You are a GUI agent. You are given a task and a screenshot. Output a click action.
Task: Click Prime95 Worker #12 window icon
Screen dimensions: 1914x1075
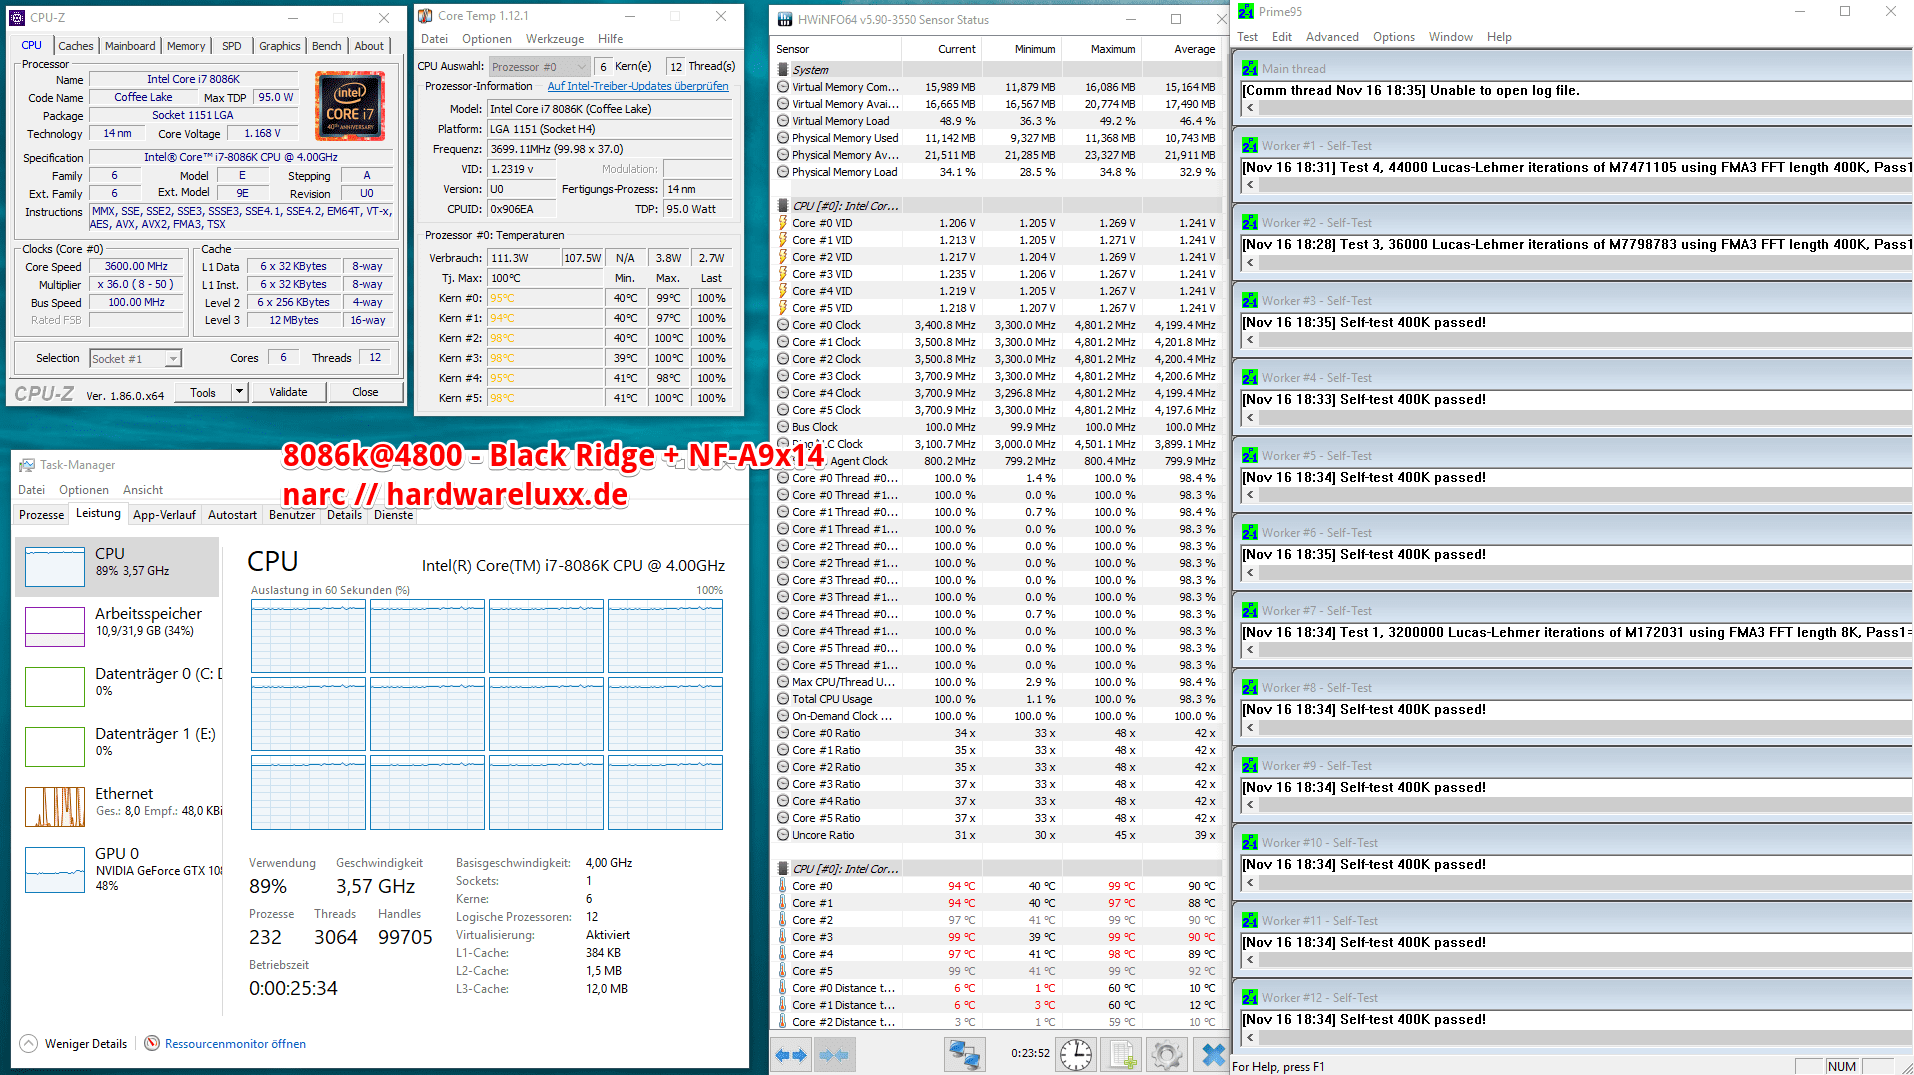point(1250,998)
